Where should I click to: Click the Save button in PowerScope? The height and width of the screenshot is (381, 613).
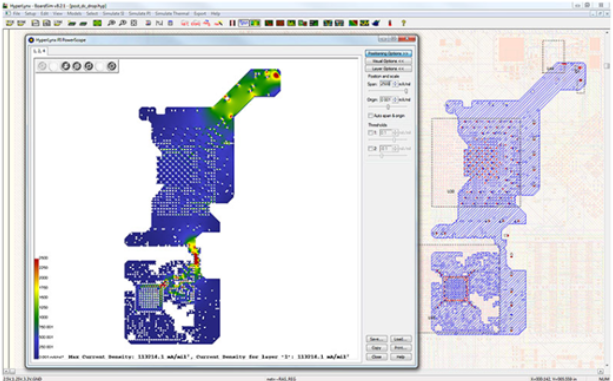pyautogui.click(x=376, y=339)
